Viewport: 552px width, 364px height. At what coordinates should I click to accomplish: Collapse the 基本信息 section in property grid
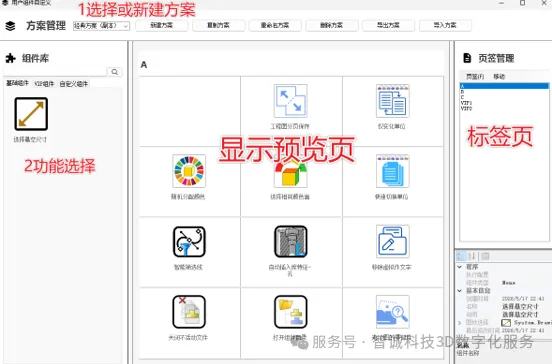coord(460,291)
